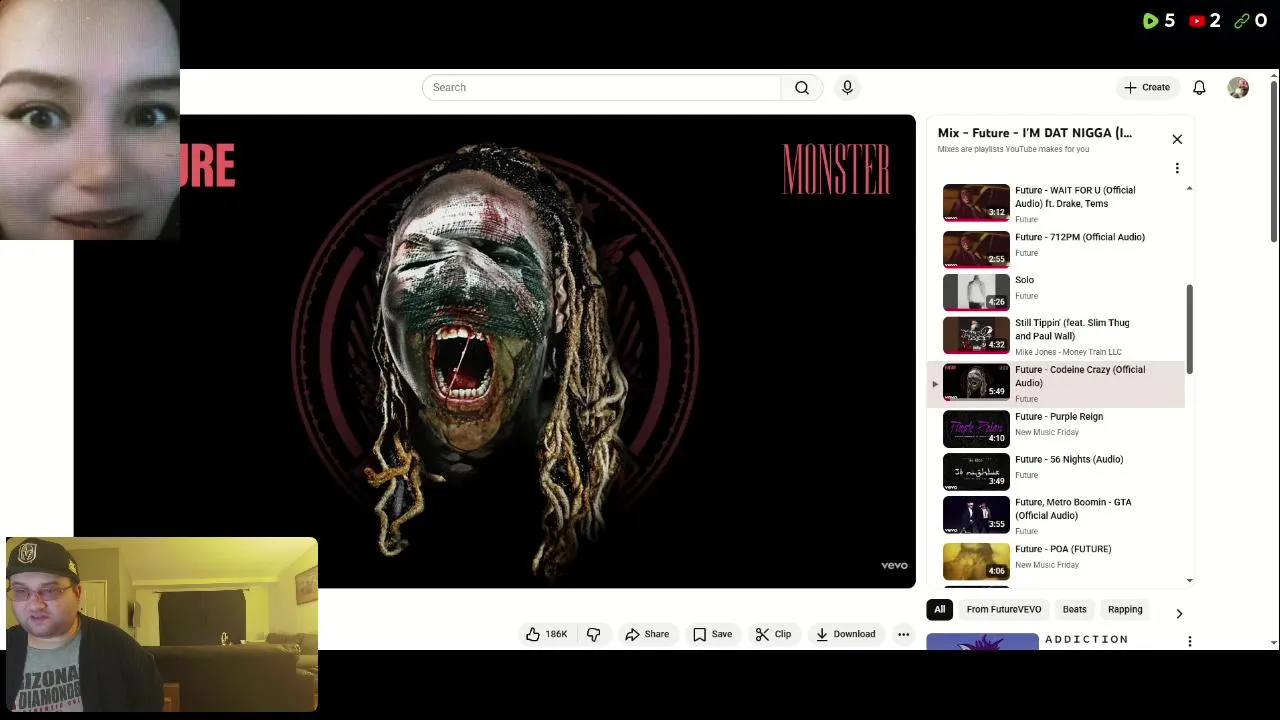
Task: Select the From FutureVEVO chip
Action: [1004, 609]
